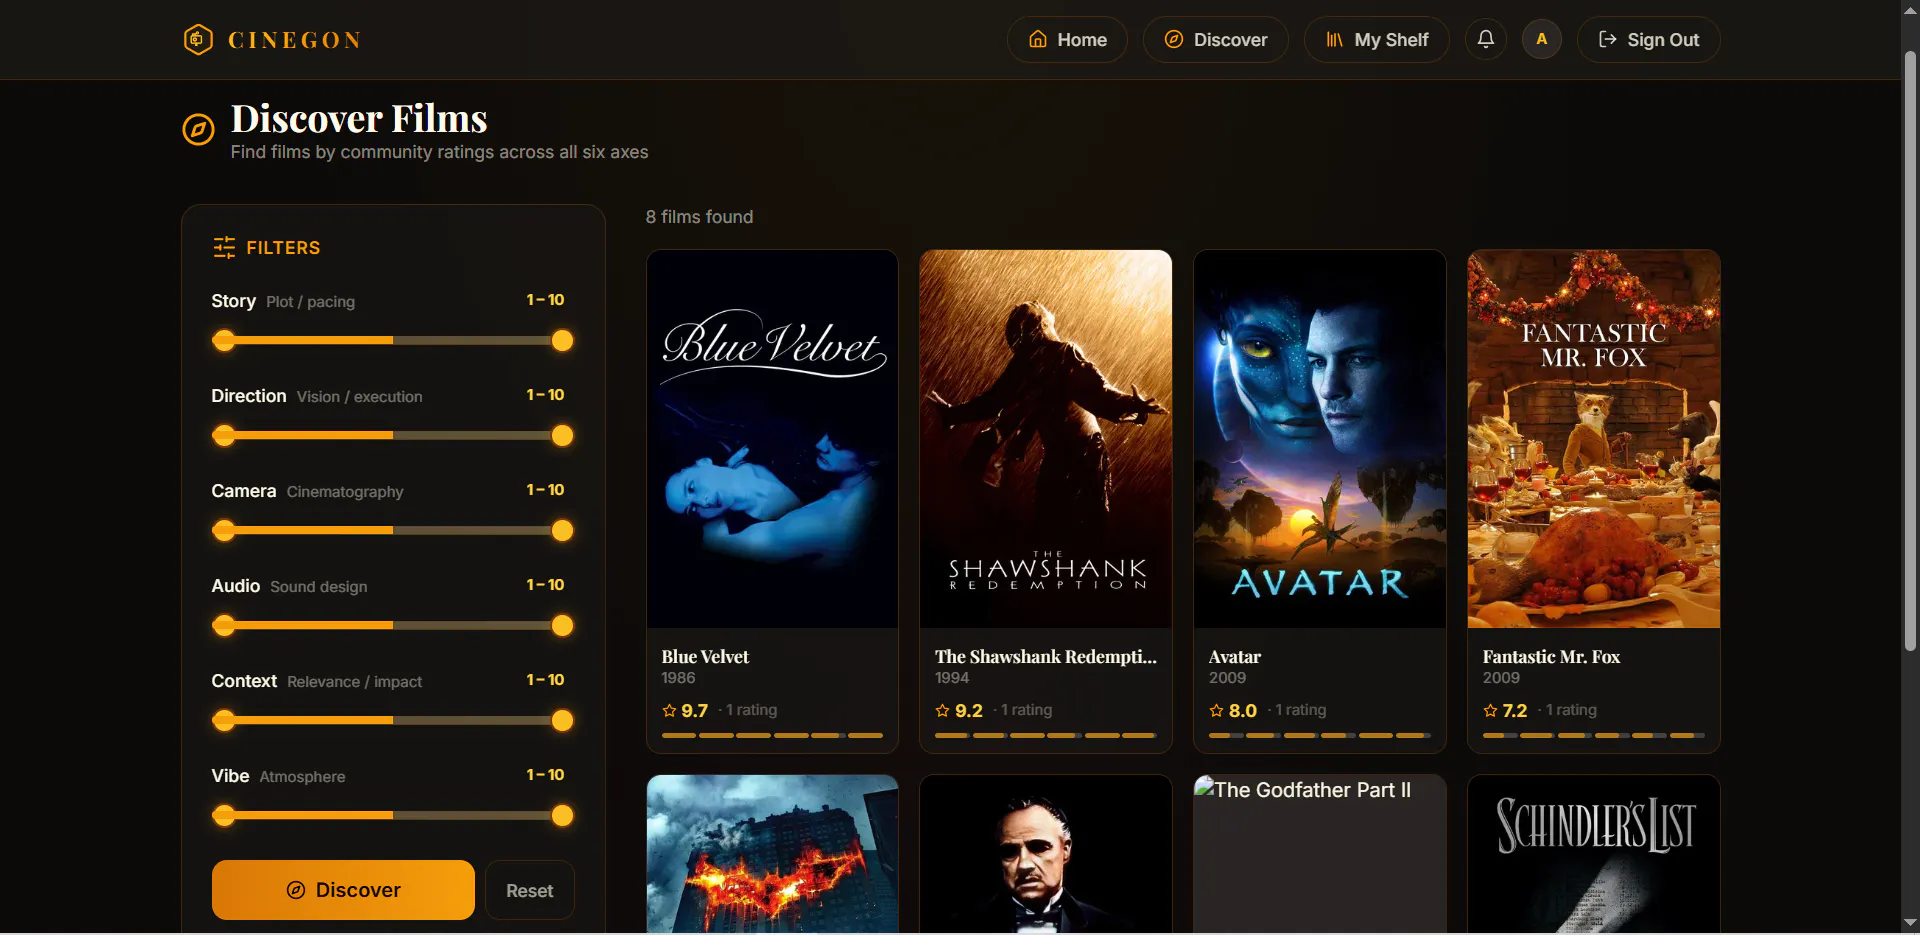The height and width of the screenshot is (935, 1920).
Task: Click the Story slider maximum handle
Action: (x=563, y=341)
